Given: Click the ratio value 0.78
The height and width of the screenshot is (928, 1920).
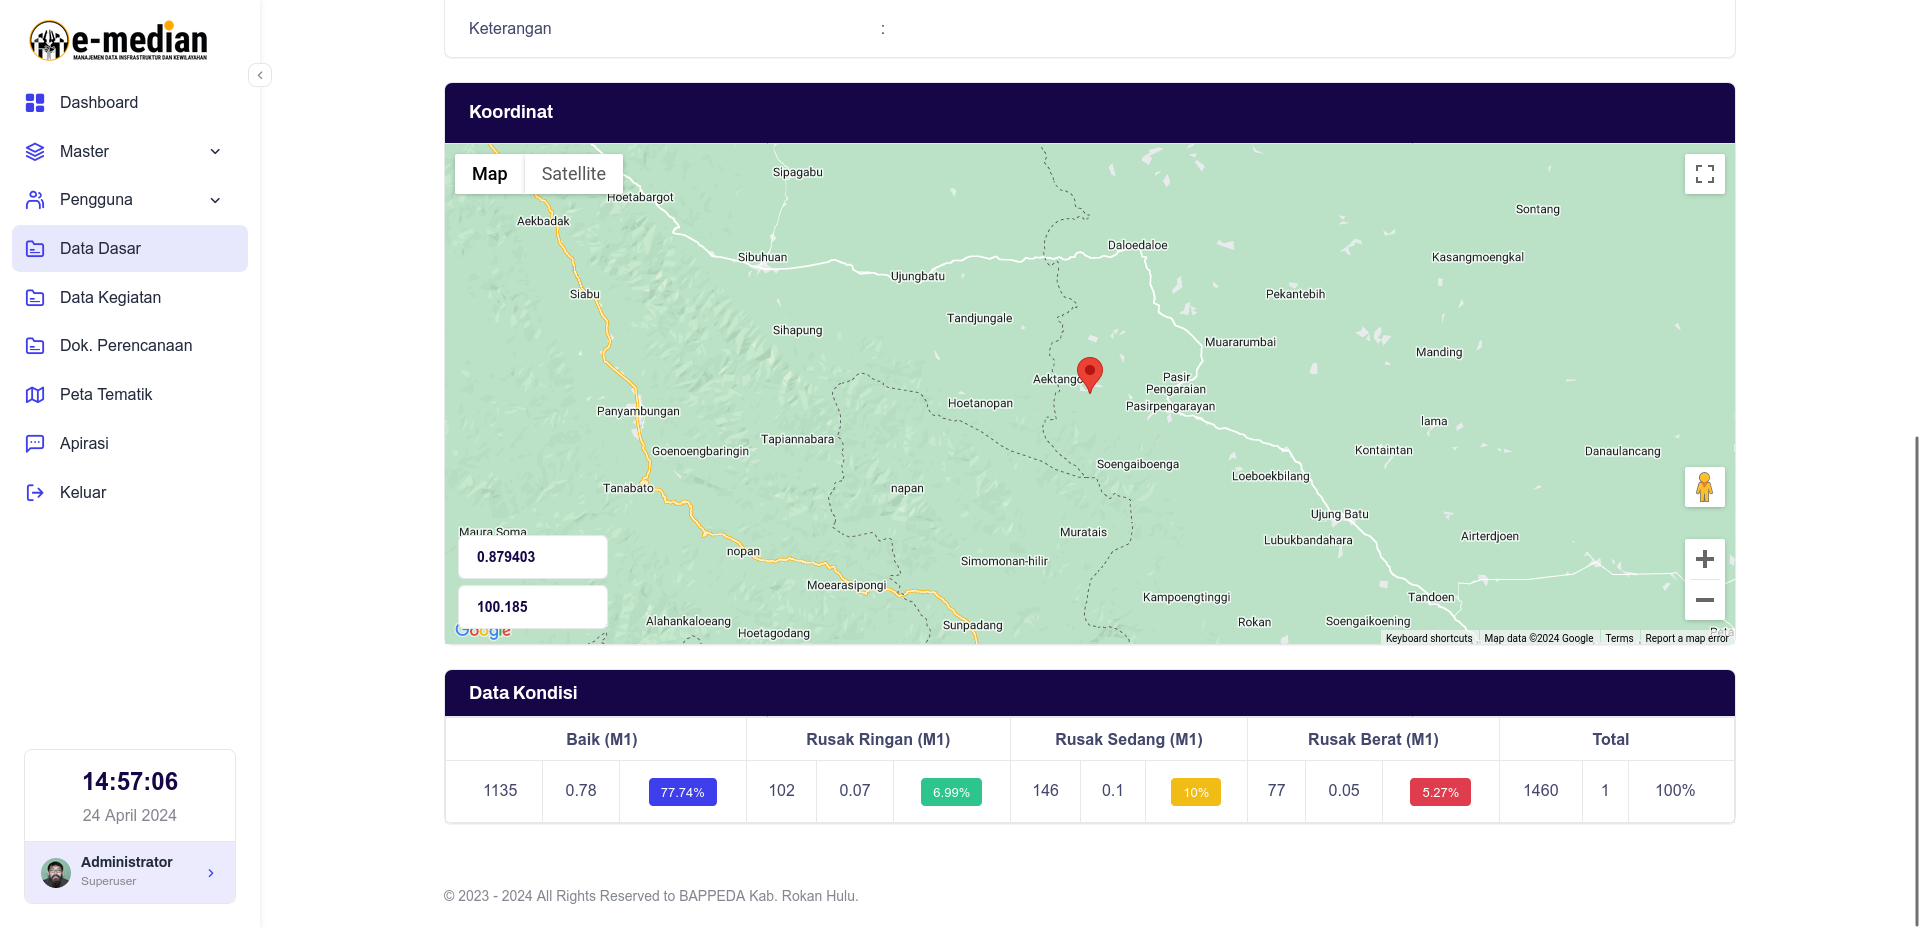Looking at the screenshot, I should pos(581,791).
